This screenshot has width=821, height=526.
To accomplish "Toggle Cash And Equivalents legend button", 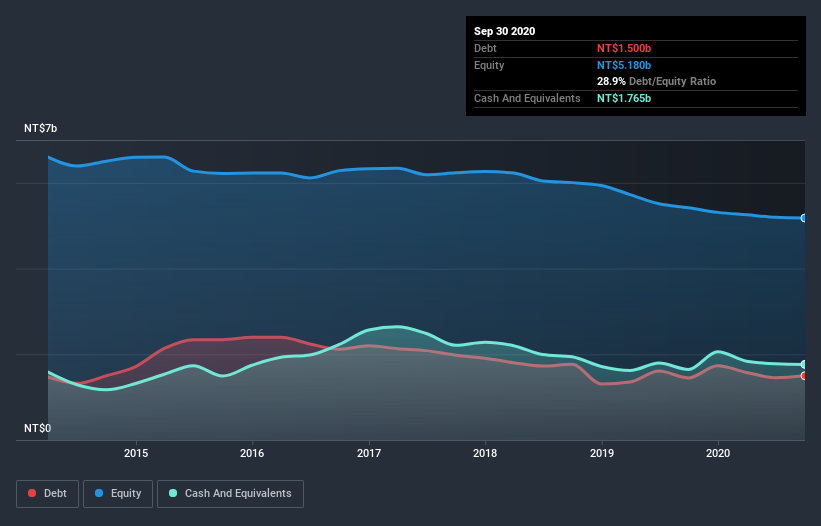I will [230, 494].
